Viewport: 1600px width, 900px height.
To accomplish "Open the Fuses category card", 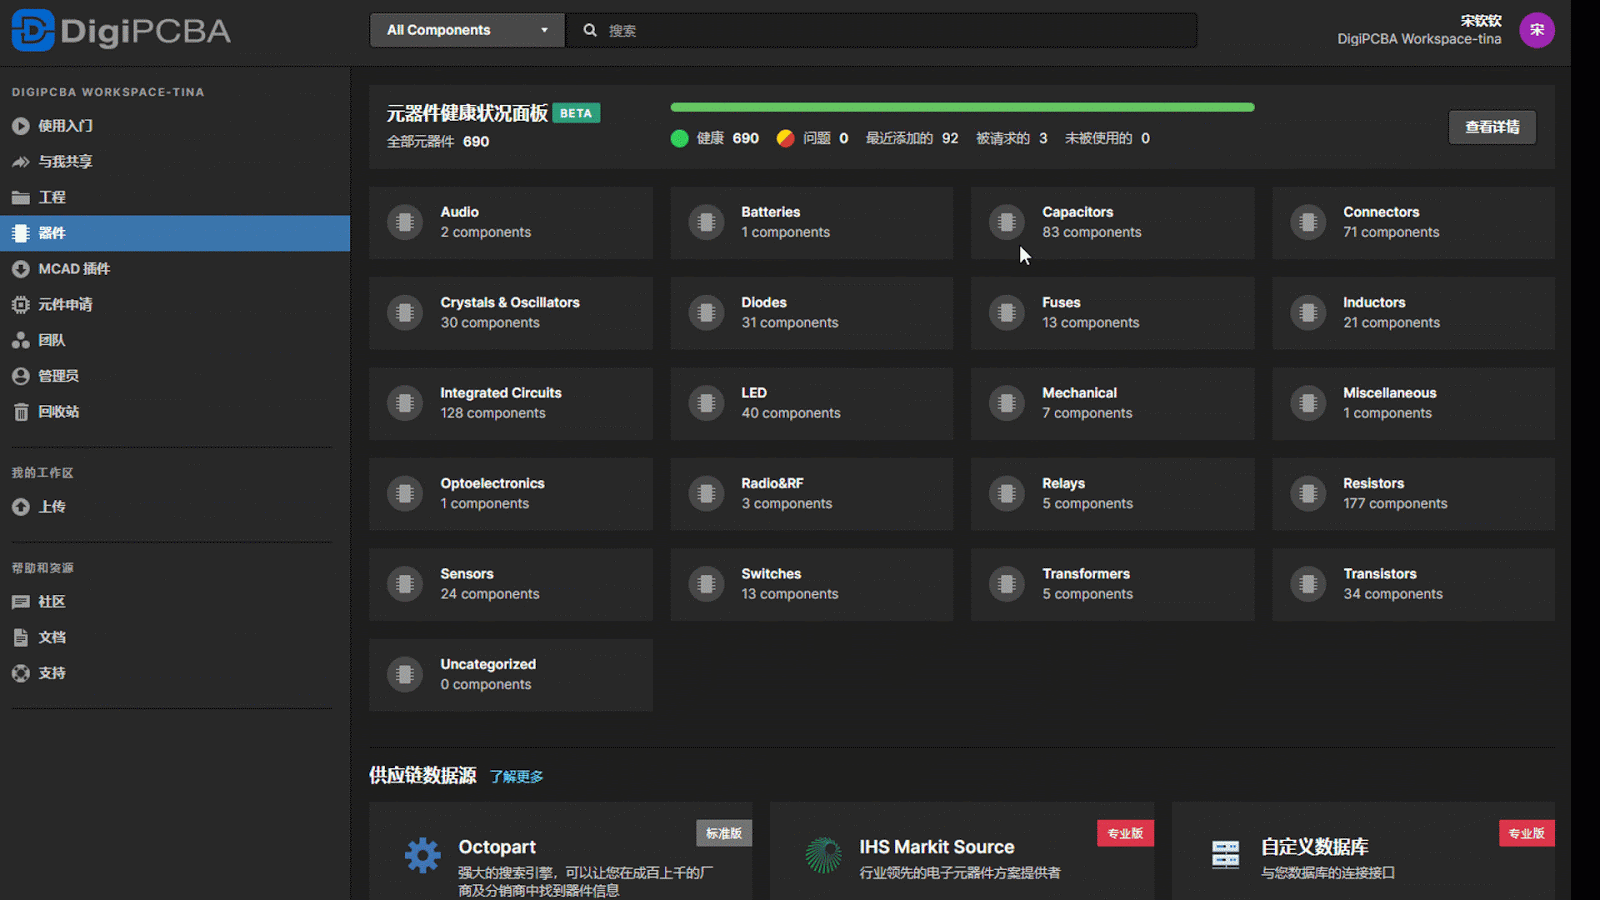I will (x=1112, y=313).
